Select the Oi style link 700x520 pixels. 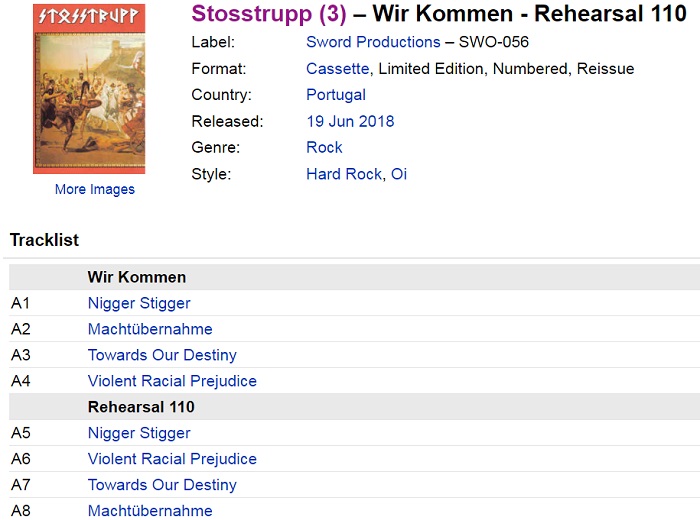(399, 174)
